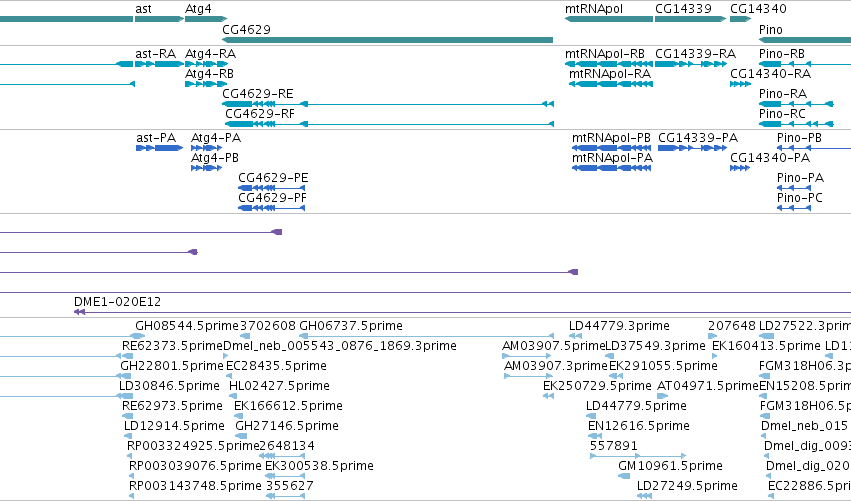Select the Pino gene feature
This screenshot has height=501, width=851.
pyautogui.click(x=805, y=40)
